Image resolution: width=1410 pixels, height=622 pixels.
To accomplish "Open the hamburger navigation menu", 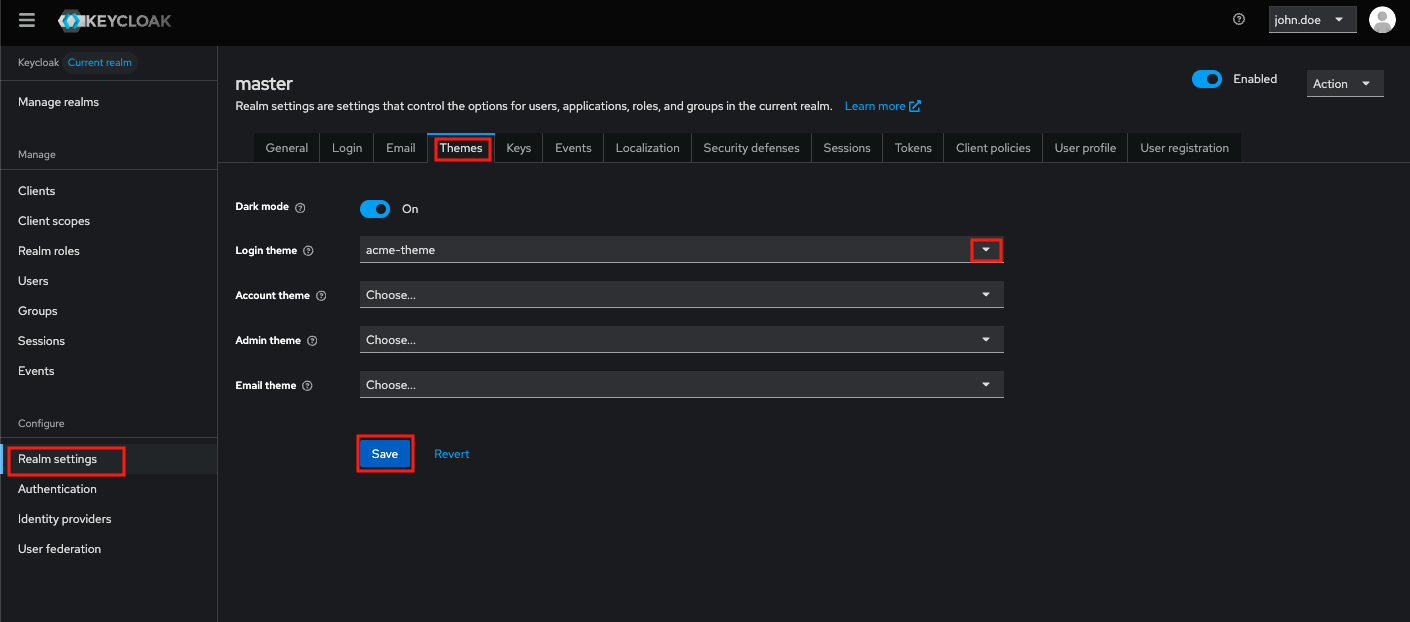I will [26, 19].
